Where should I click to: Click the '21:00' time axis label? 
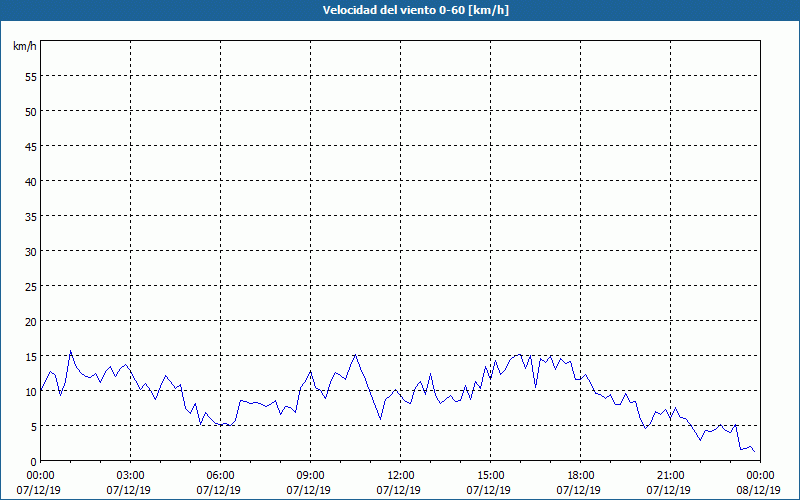pos(670,476)
